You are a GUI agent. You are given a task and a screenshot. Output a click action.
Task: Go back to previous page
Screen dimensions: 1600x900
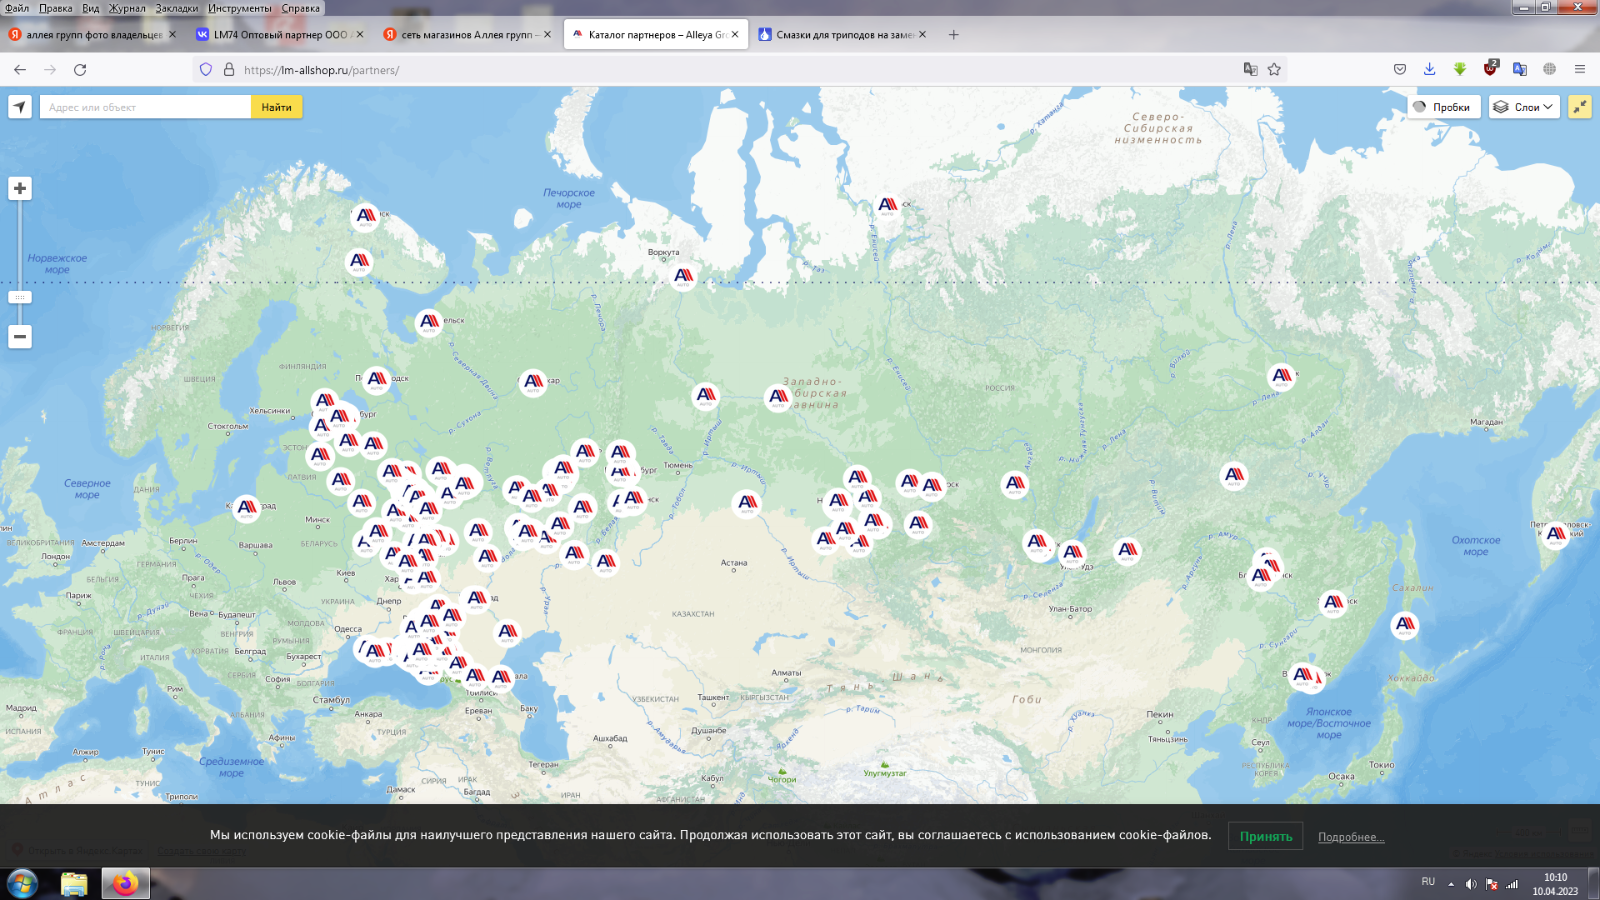20,69
